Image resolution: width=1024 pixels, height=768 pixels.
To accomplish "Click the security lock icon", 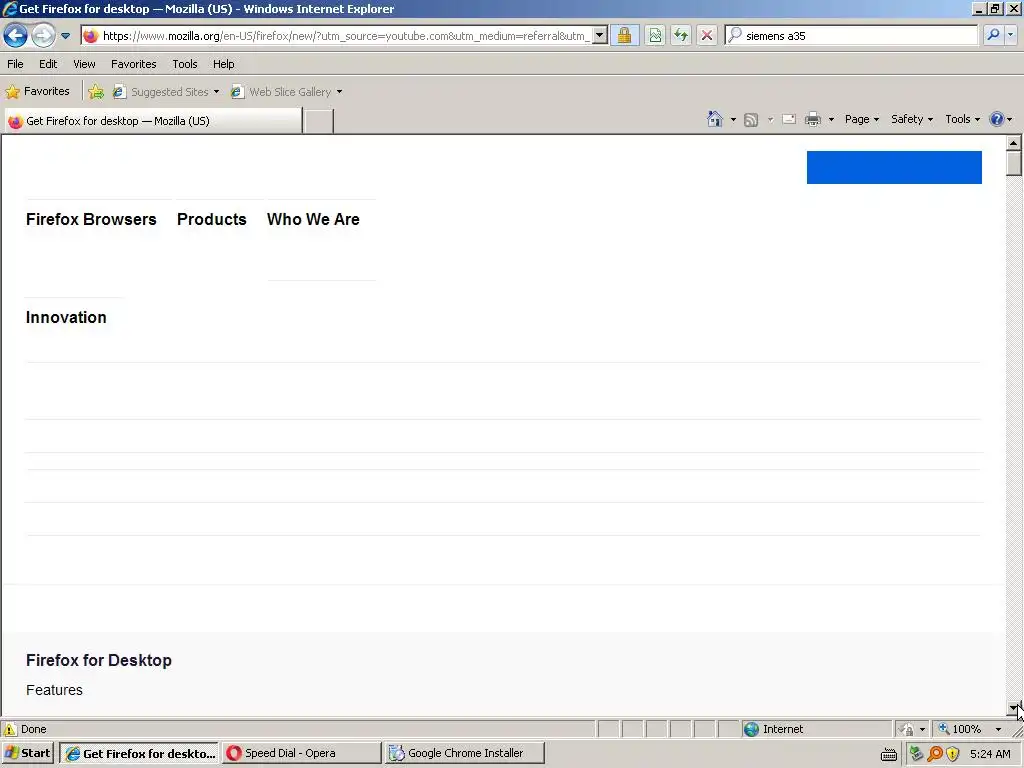I will tap(624, 35).
